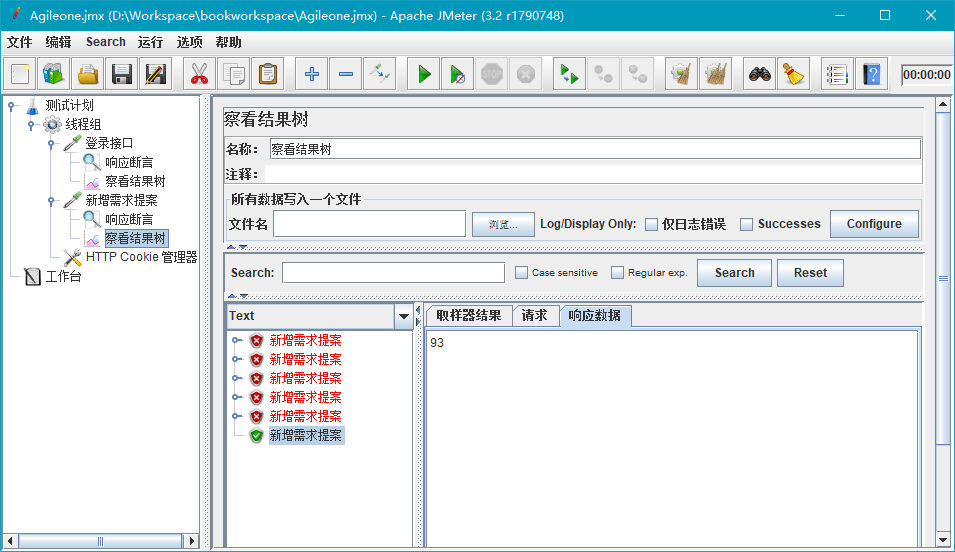The width and height of the screenshot is (955, 552).
Task: Enable the 仅日志错误 checkbox
Action: (651, 224)
